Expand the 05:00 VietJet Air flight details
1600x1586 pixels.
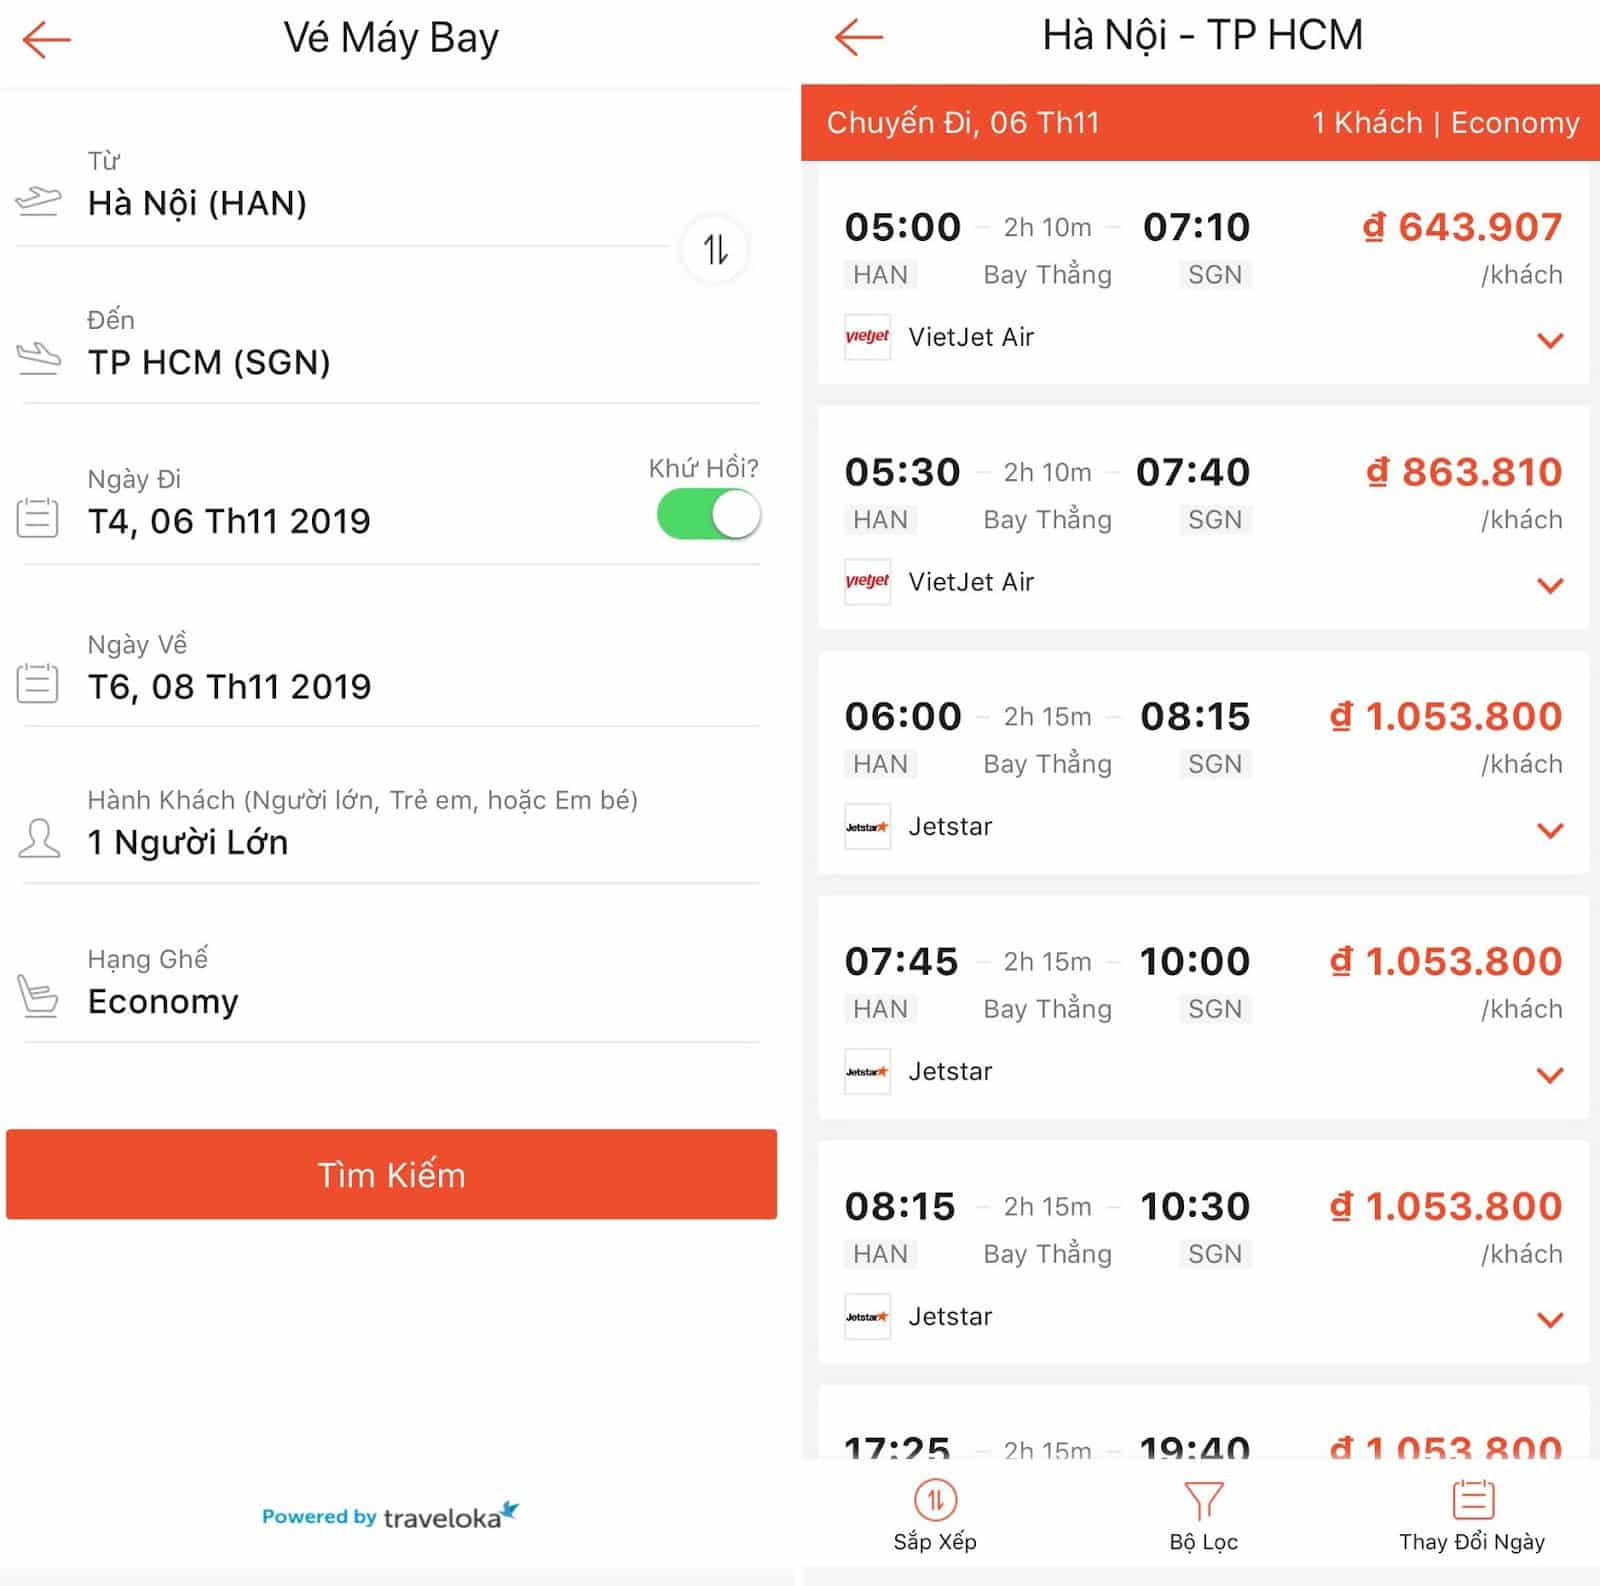tap(1550, 341)
